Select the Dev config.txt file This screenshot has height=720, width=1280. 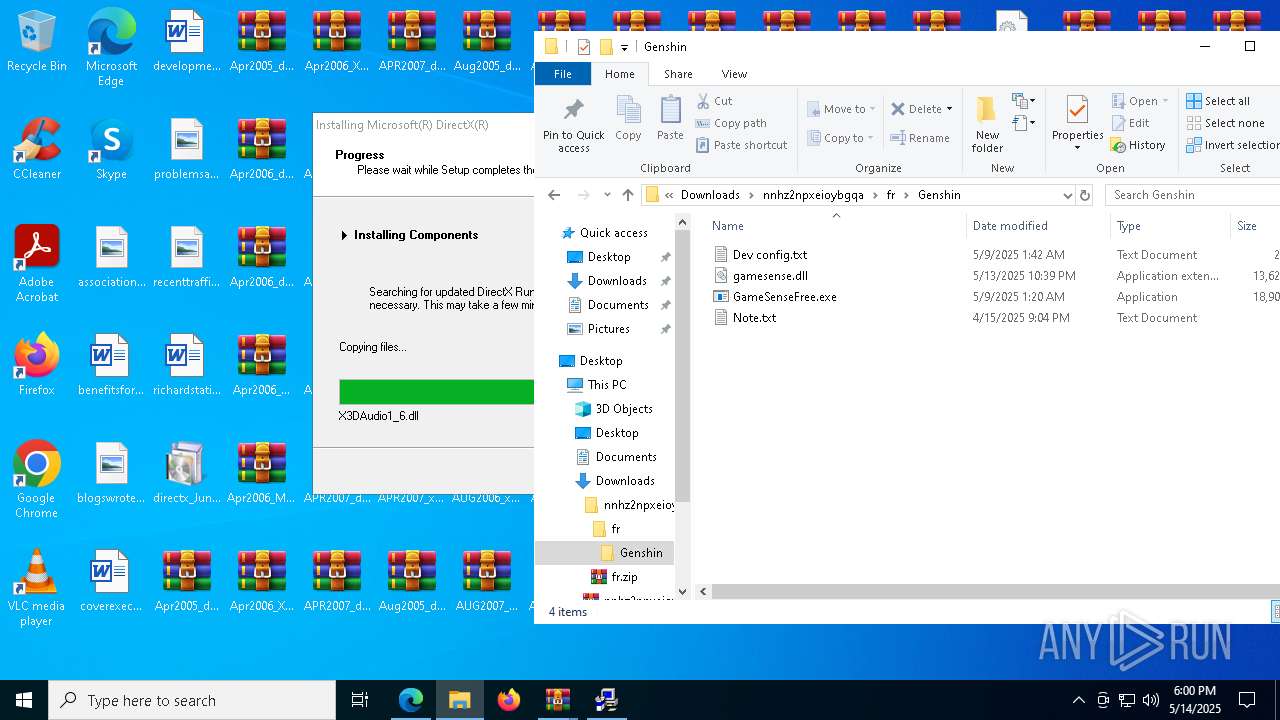pos(769,255)
